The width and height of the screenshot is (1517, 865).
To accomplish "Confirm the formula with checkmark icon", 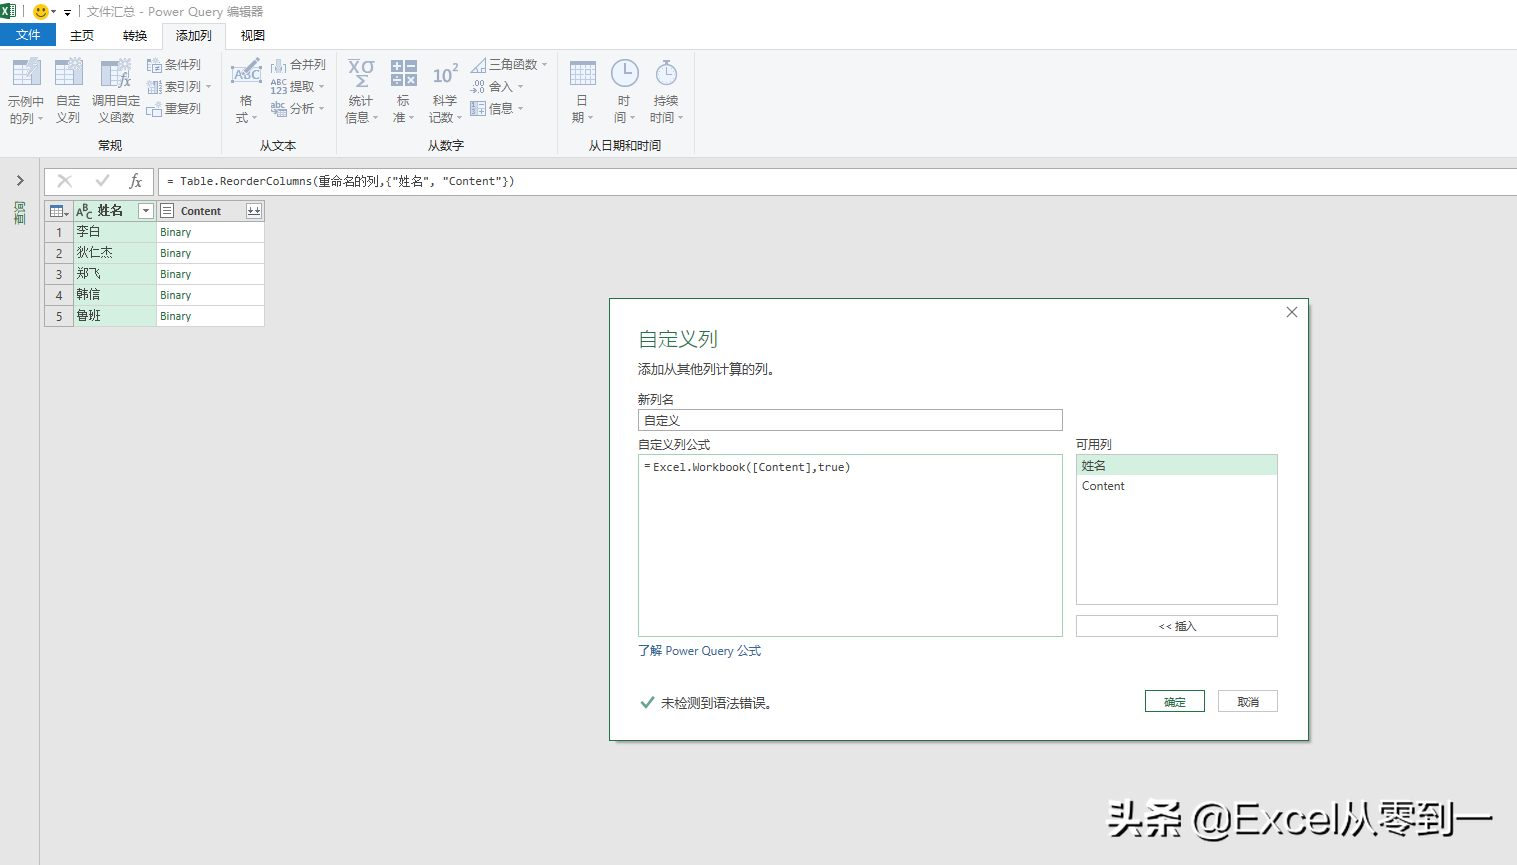I will tap(102, 181).
